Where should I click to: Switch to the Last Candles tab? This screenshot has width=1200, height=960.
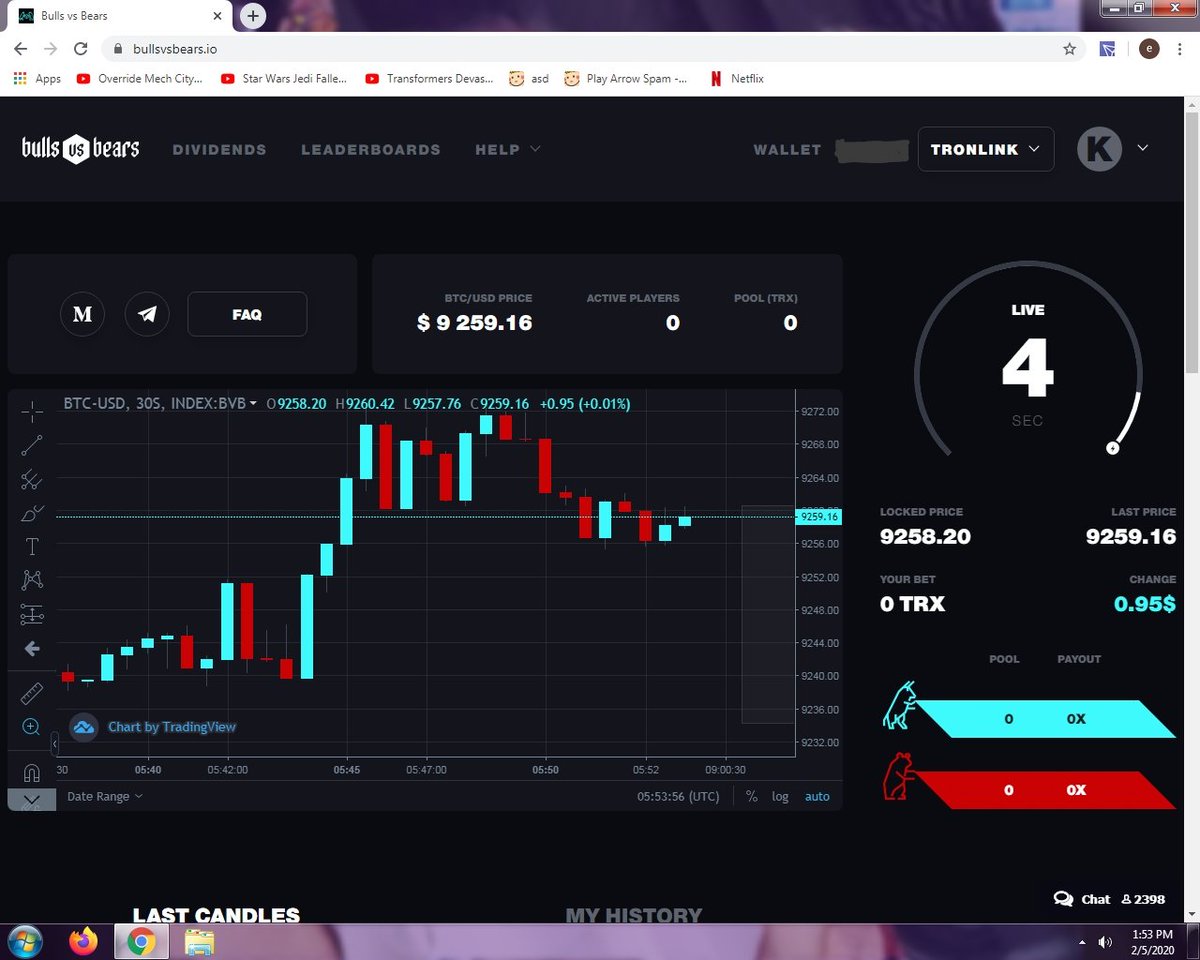[216, 915]
